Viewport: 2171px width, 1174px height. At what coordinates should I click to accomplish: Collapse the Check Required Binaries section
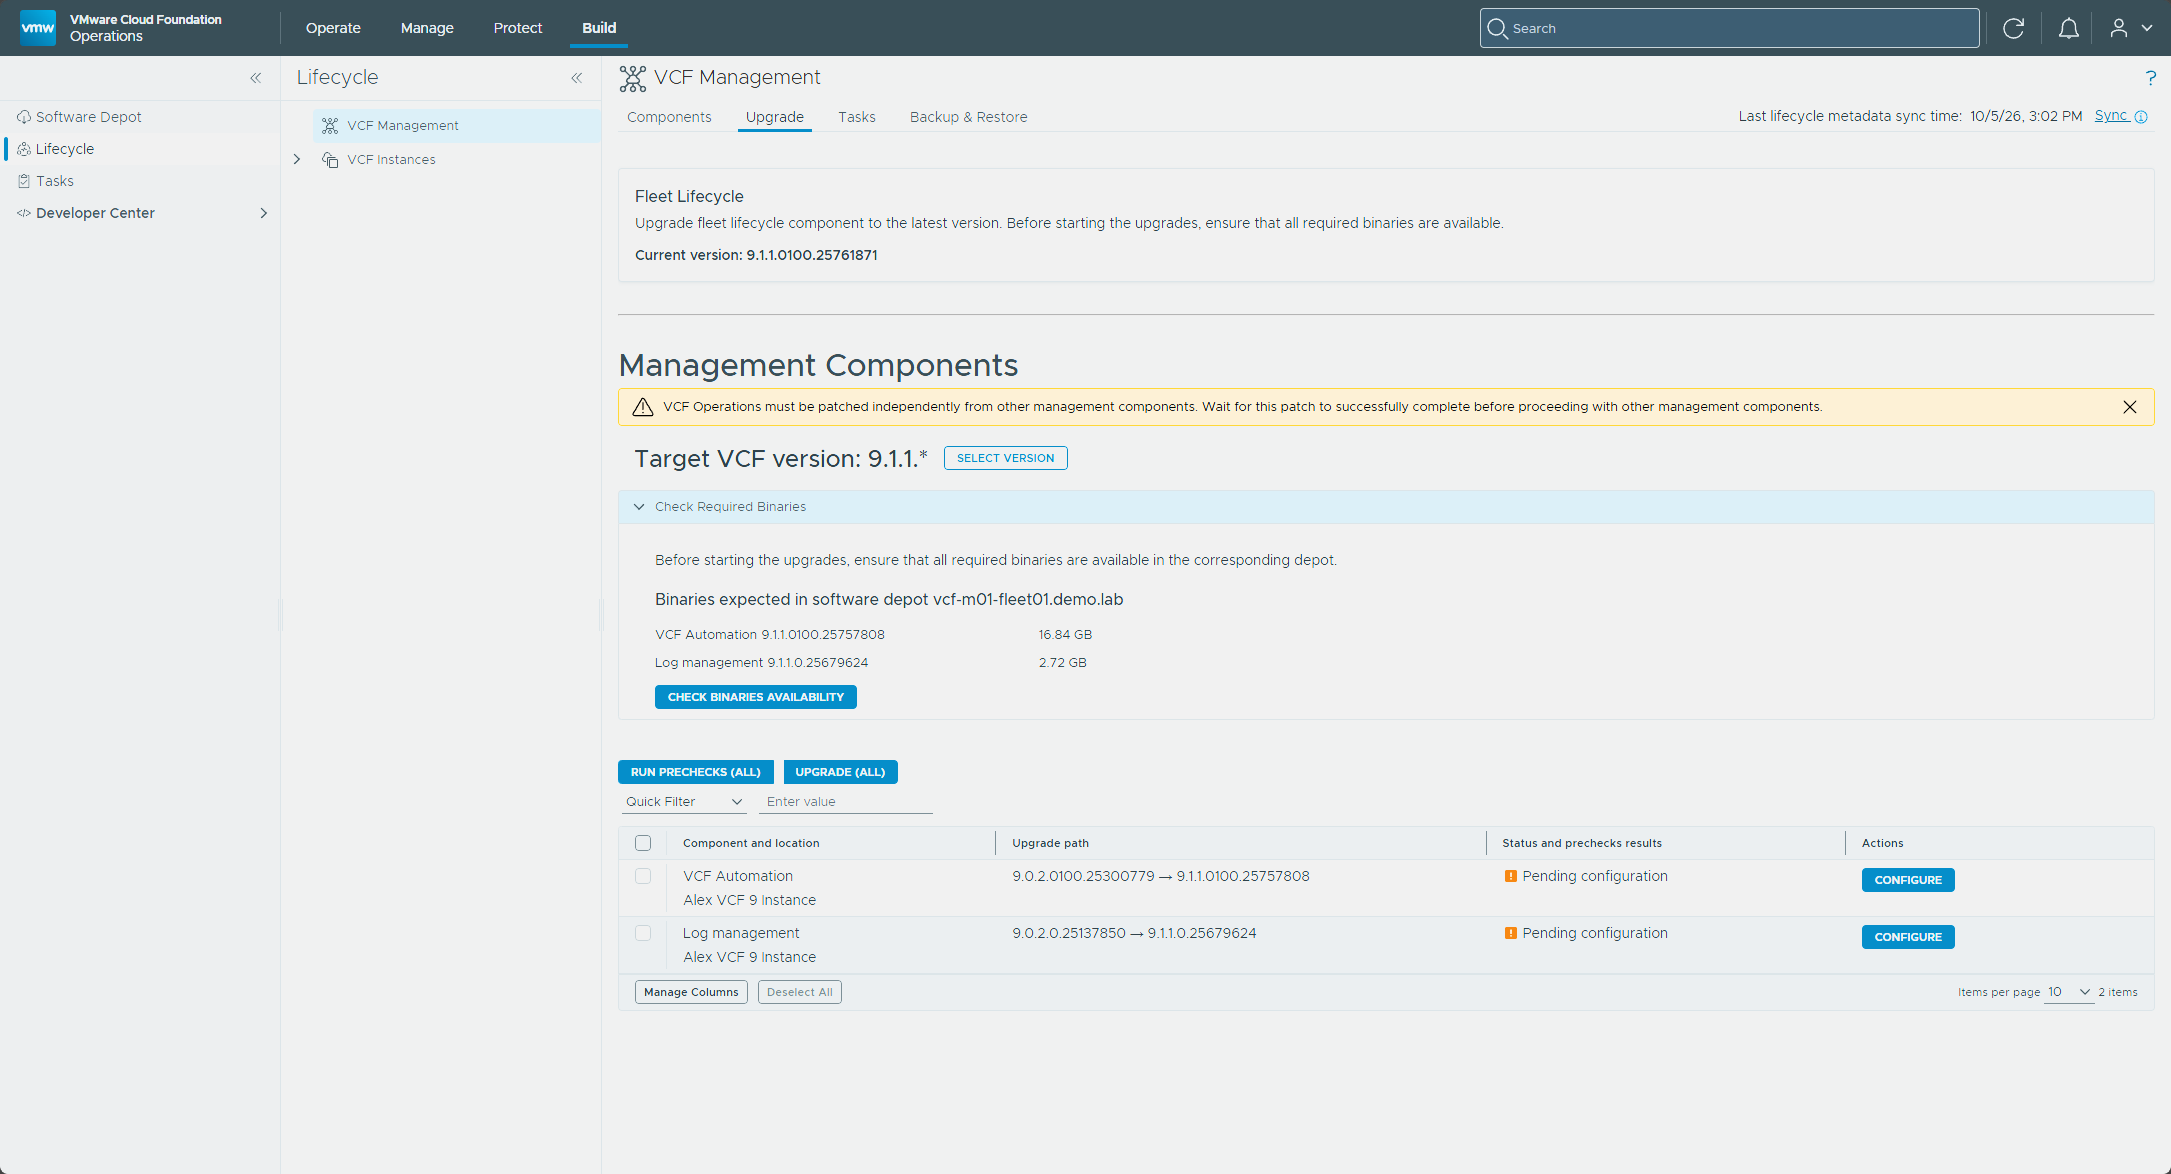[639, 507]
